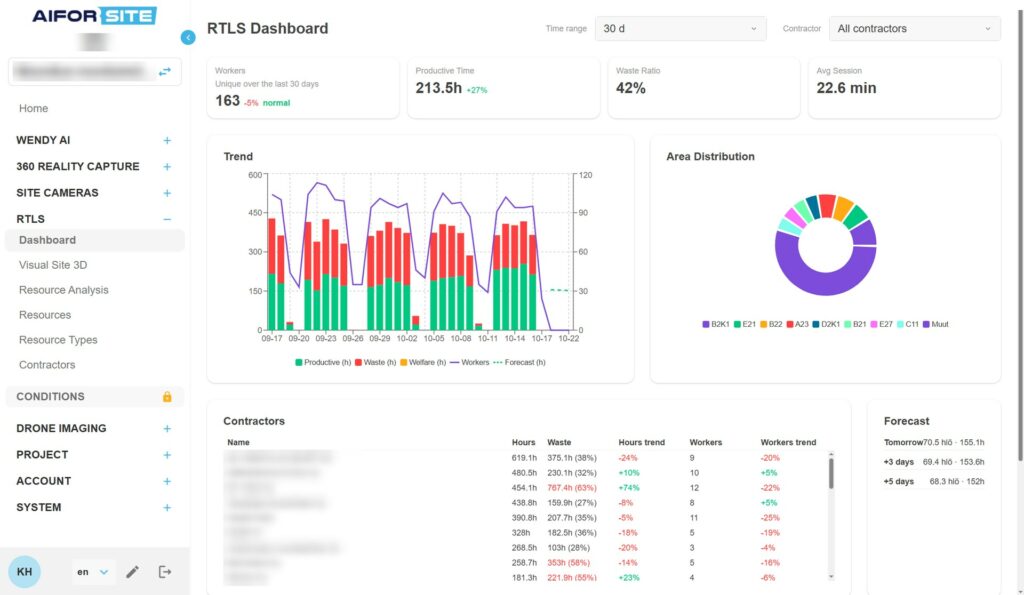Open the KH user avatar

[24, 571]
